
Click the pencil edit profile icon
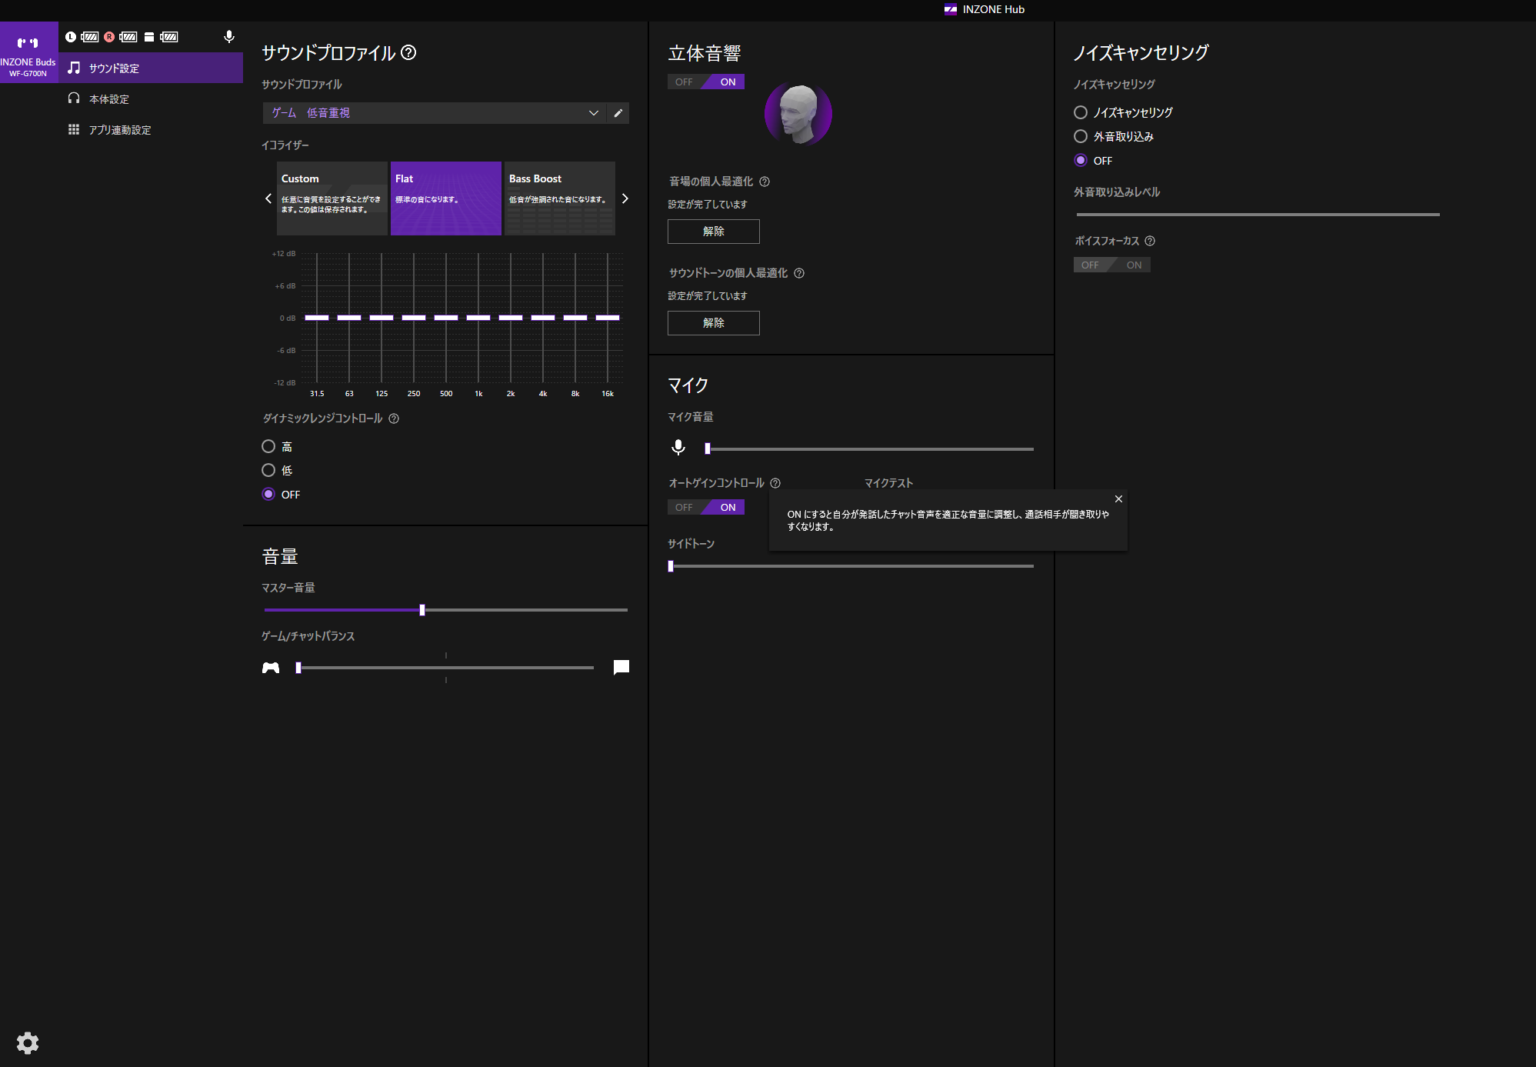618,113
